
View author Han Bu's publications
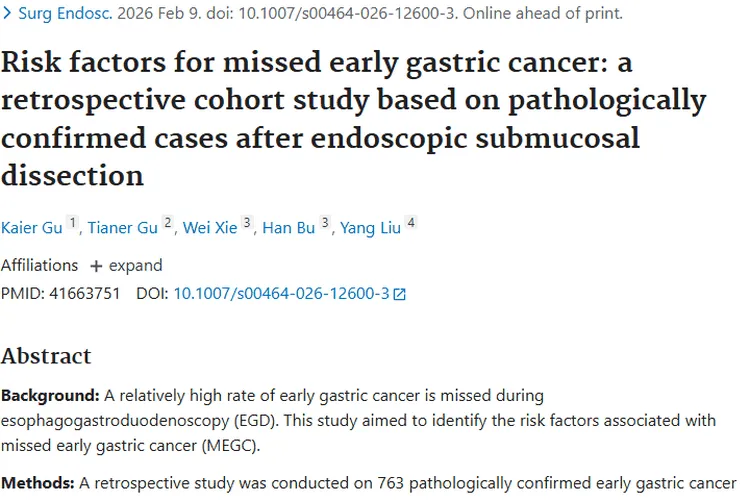click(x=289, y=228)
